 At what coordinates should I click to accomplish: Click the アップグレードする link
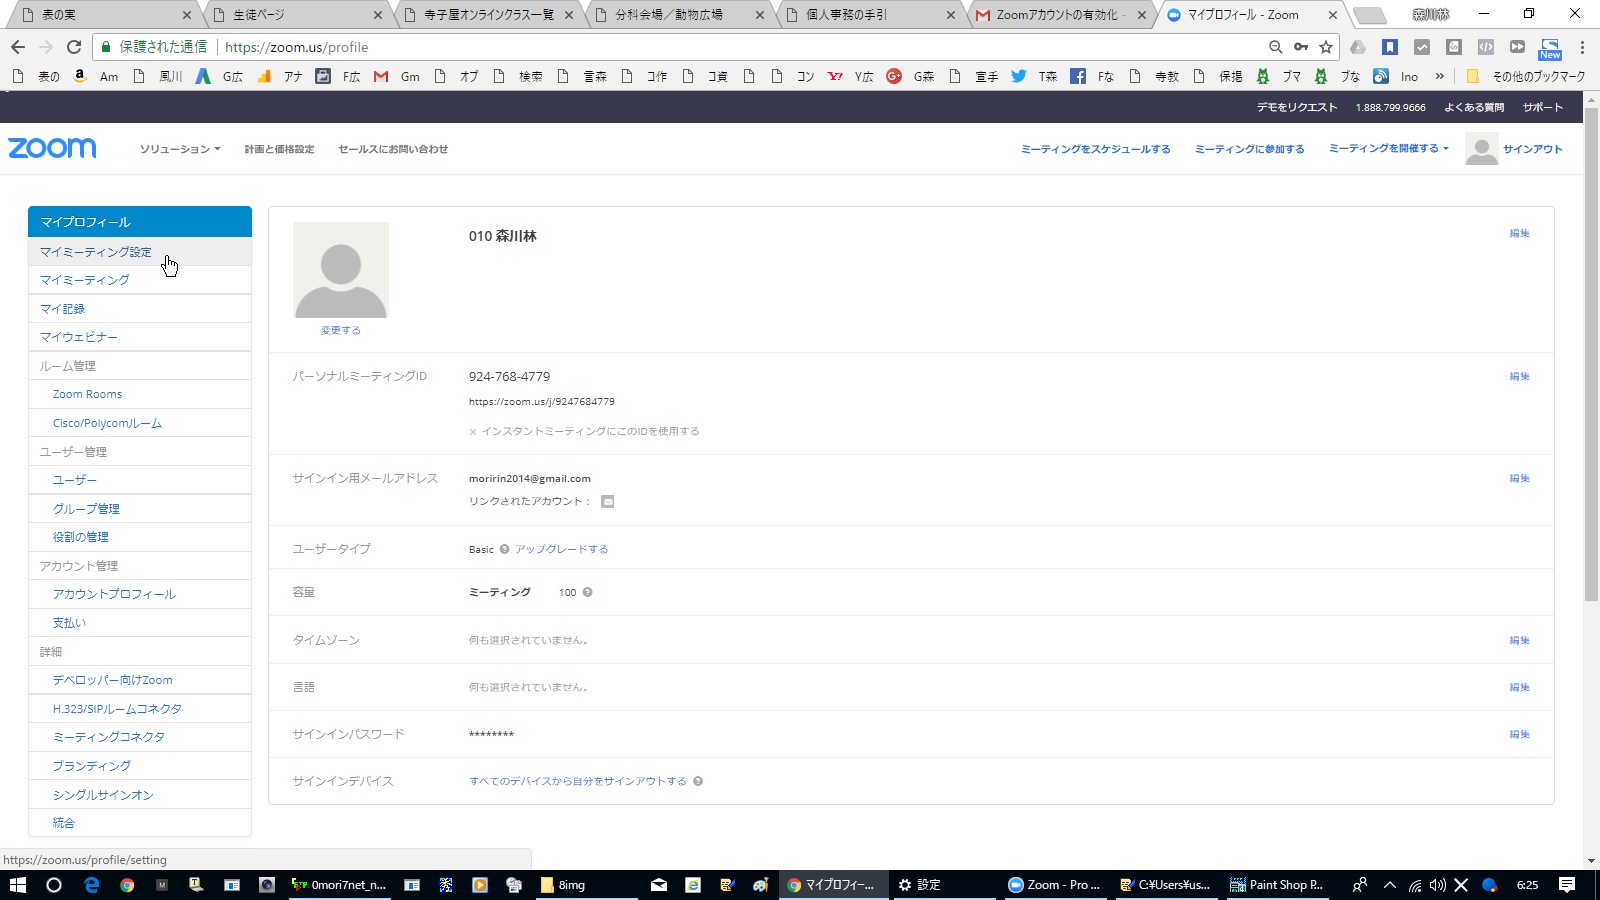tap(562, 549)
